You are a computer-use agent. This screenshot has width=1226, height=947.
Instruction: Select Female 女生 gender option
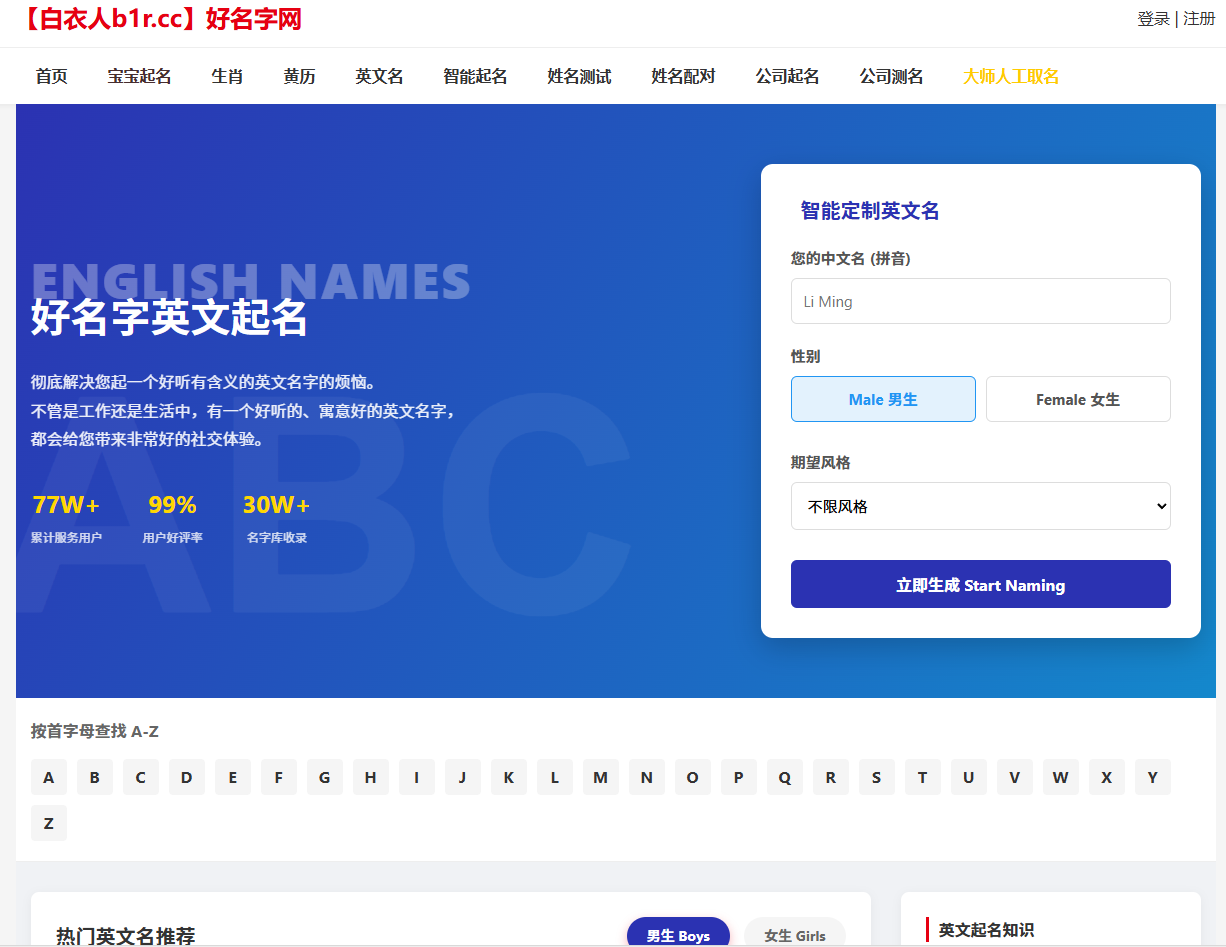(x=1078, y=399)
